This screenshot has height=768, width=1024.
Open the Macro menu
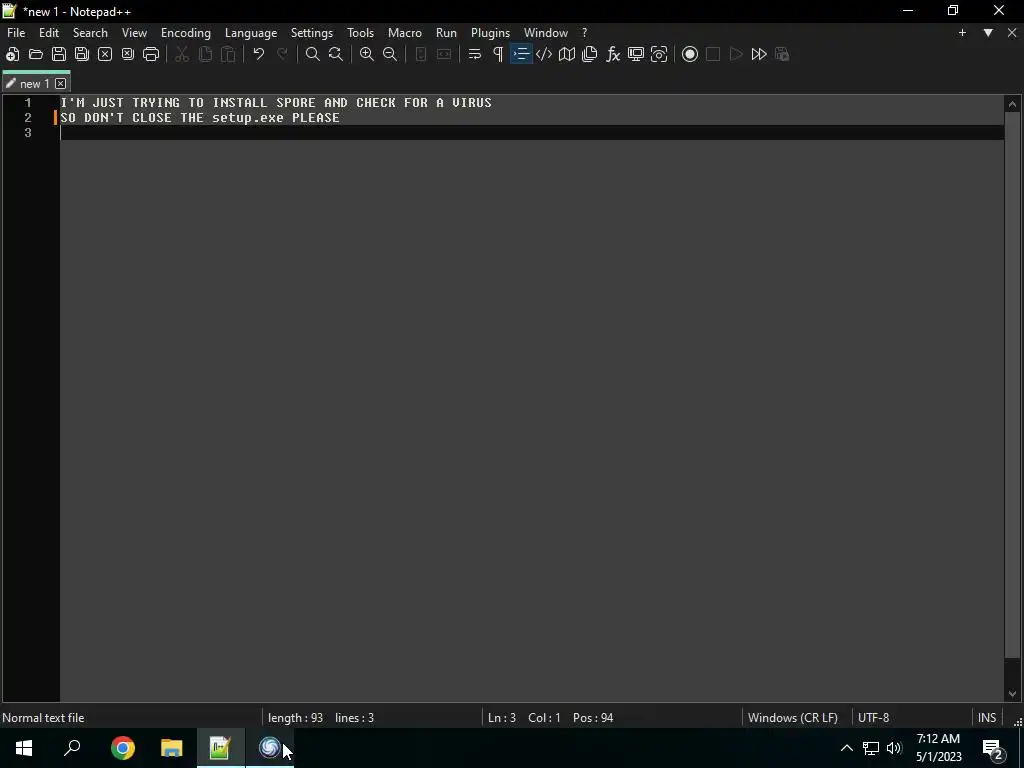405,33
